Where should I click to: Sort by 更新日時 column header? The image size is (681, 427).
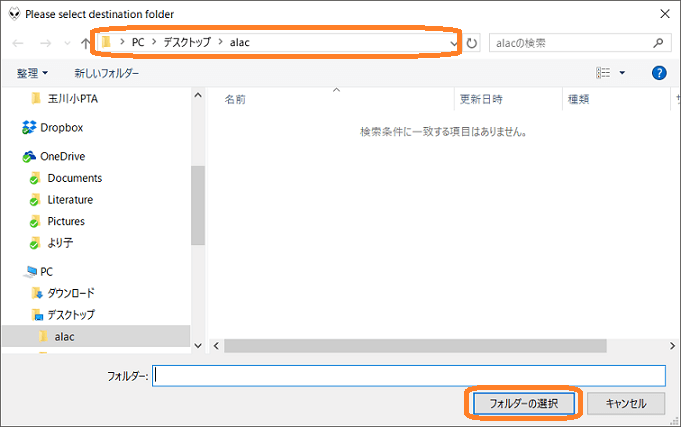[481, 99]
